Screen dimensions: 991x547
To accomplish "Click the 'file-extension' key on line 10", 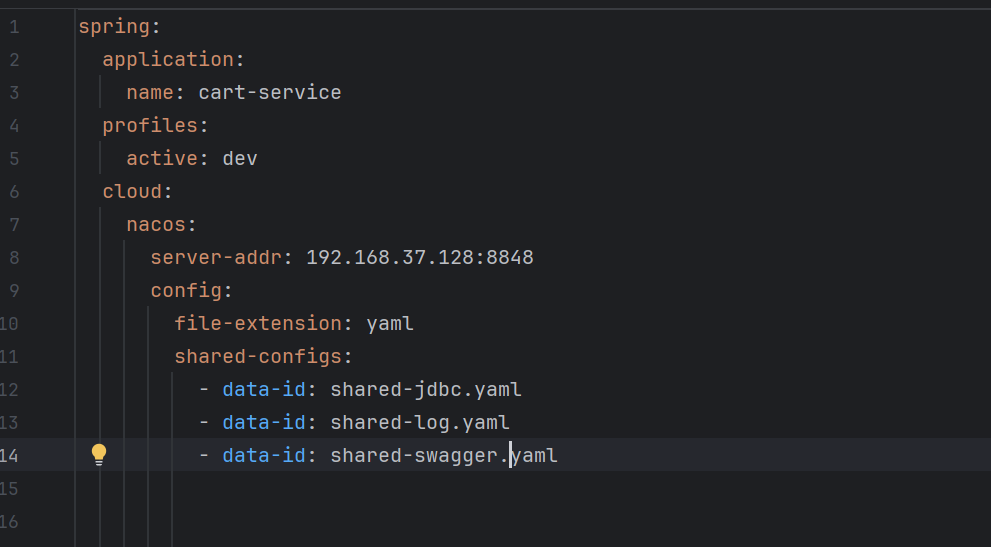I will (258, 324).
